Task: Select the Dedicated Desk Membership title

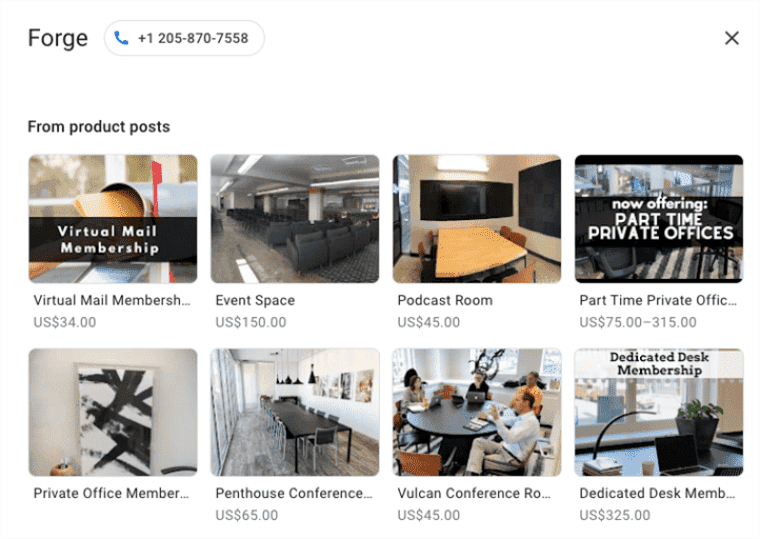Action: tap(657, 493)
